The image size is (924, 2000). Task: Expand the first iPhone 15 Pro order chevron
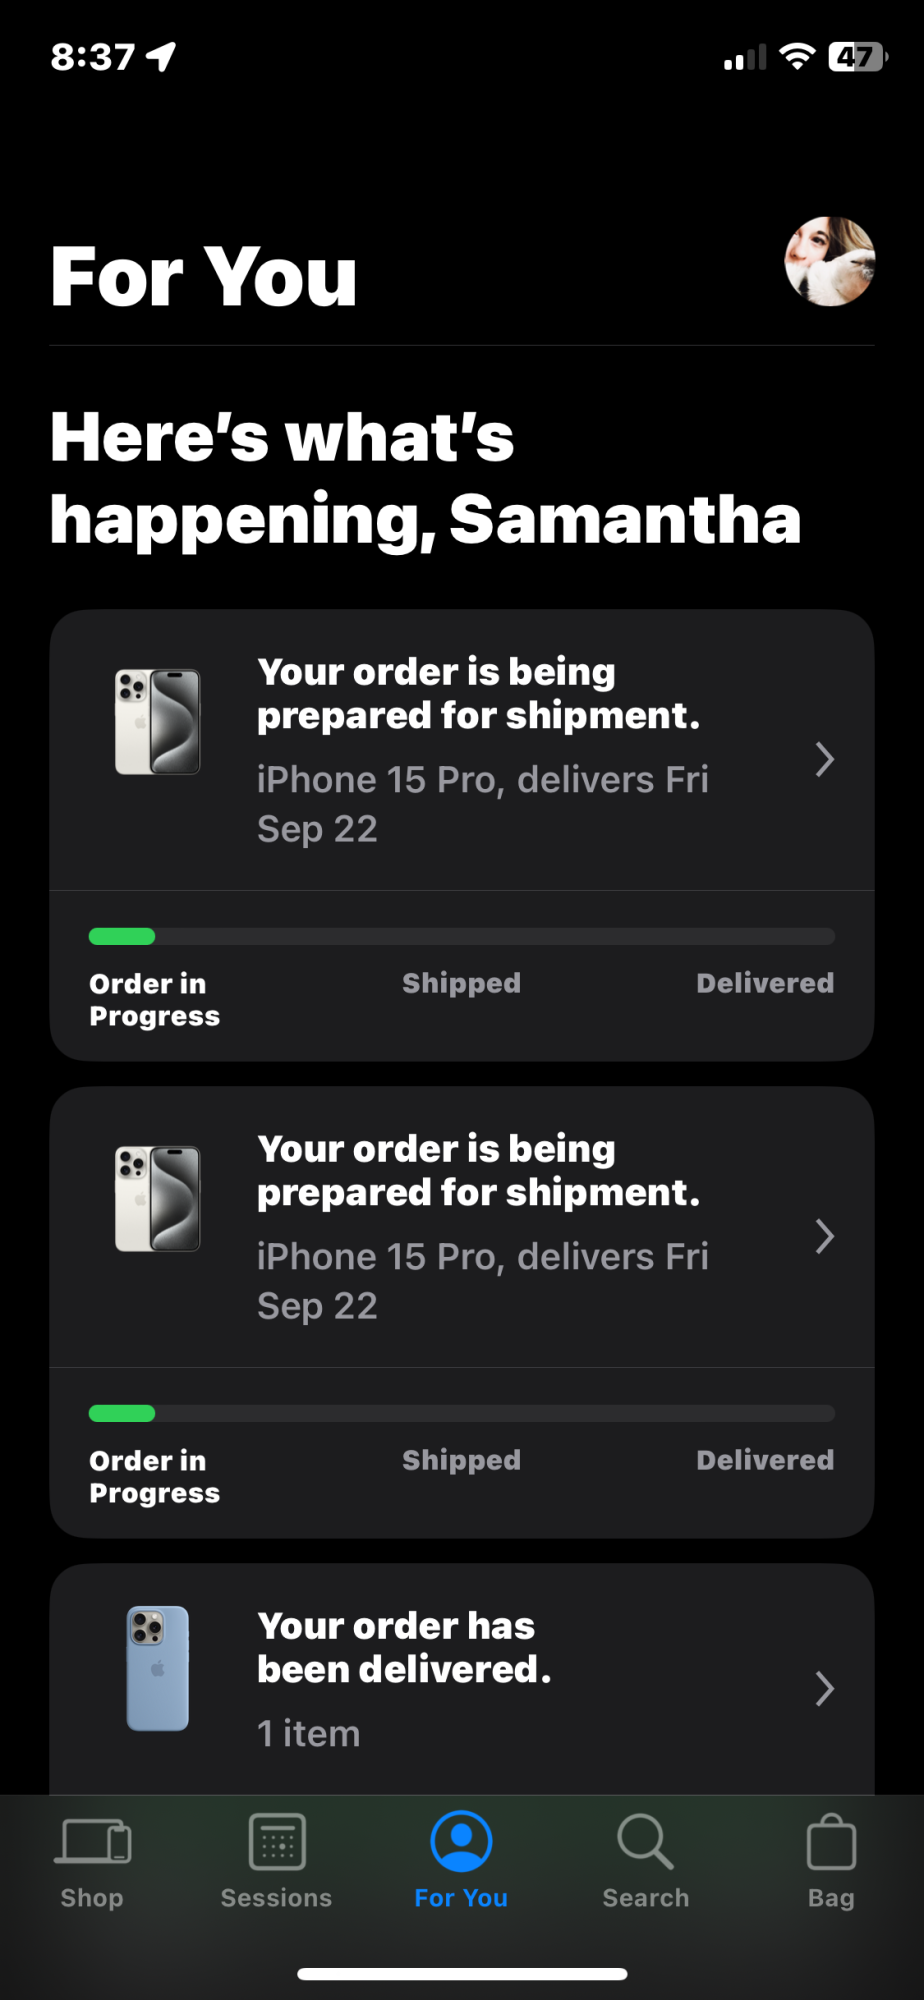click(824, 760)
